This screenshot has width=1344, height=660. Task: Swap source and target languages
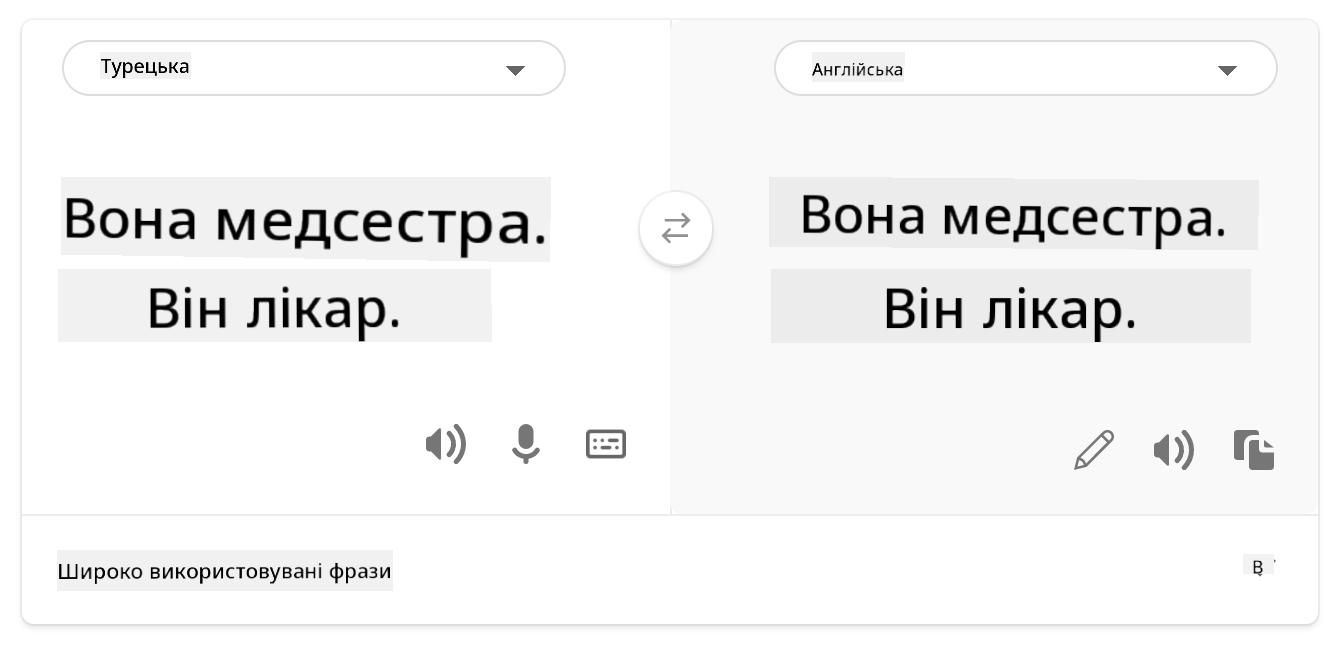click(676, 229)
